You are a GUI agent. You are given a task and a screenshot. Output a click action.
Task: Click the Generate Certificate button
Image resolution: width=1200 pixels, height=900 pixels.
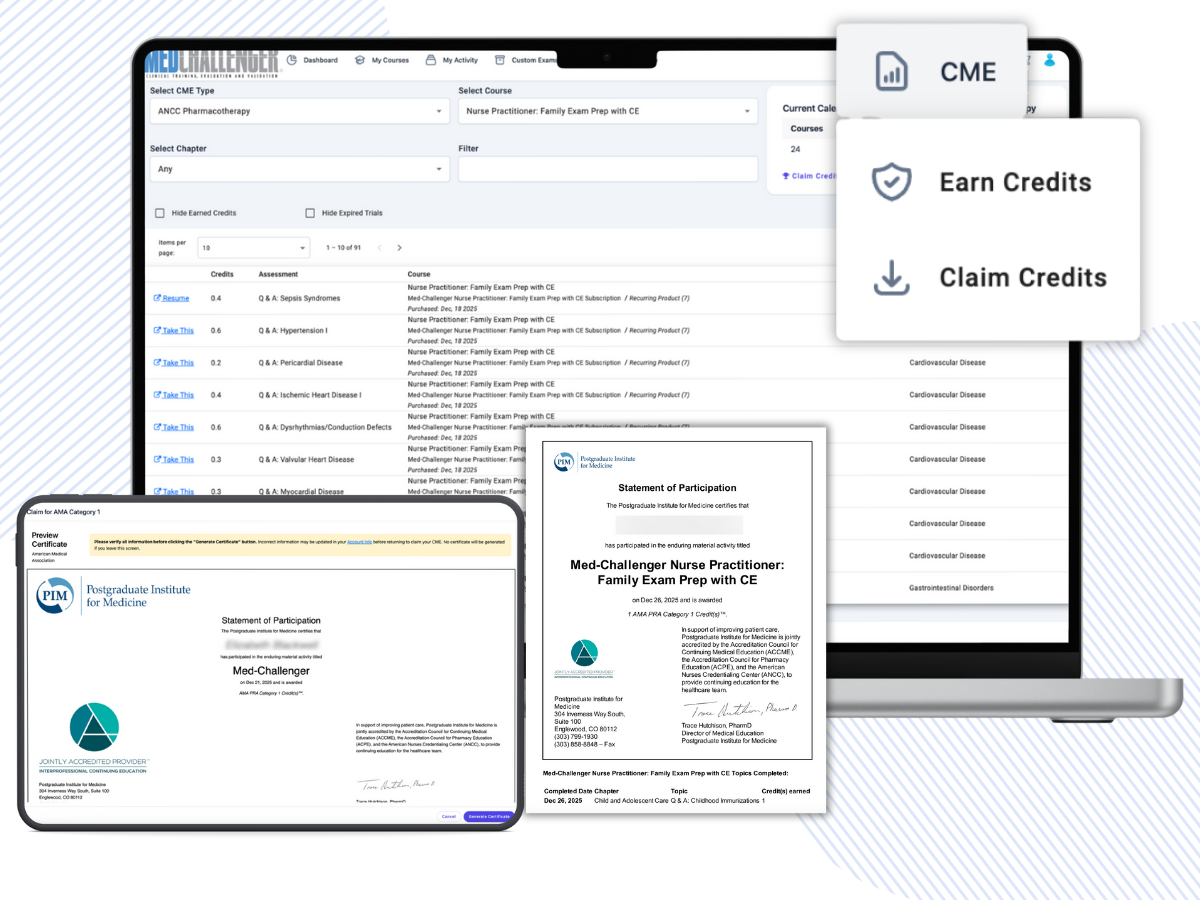488,816
